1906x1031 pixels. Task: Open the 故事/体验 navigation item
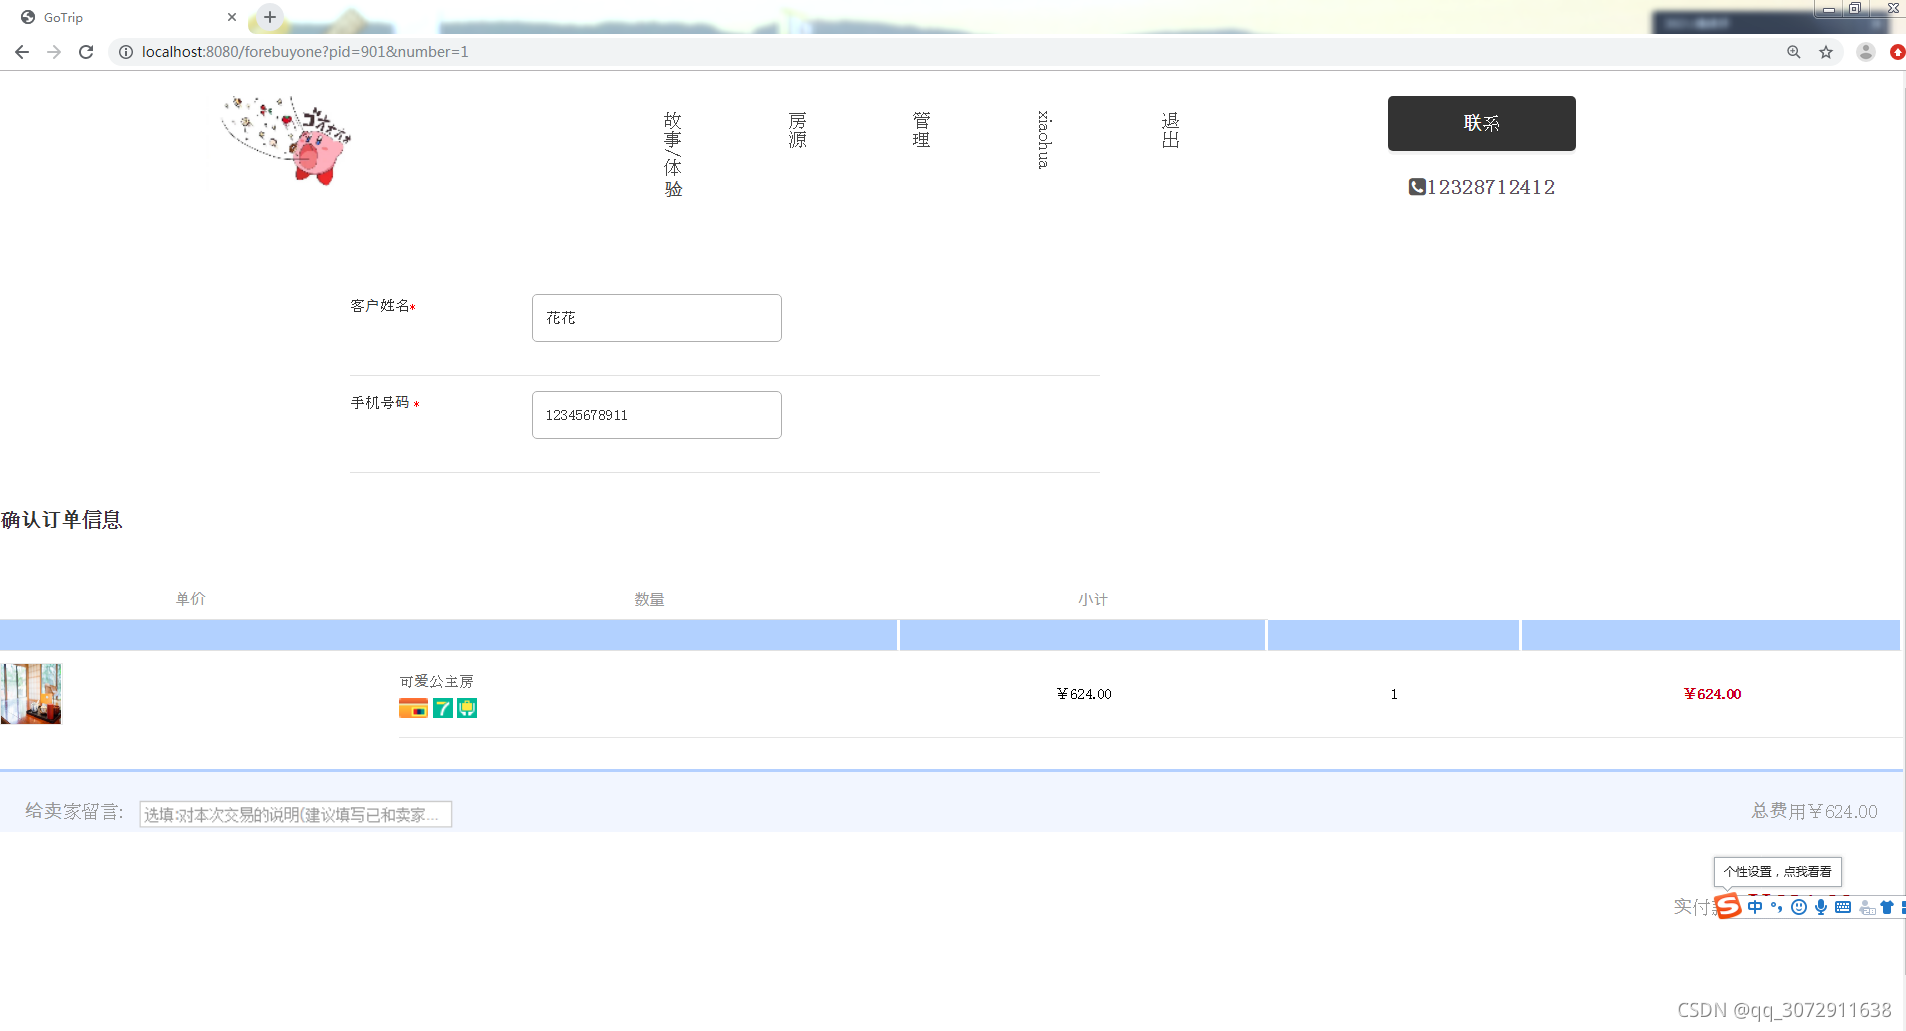pyautogui.click(x=673, y=154)
